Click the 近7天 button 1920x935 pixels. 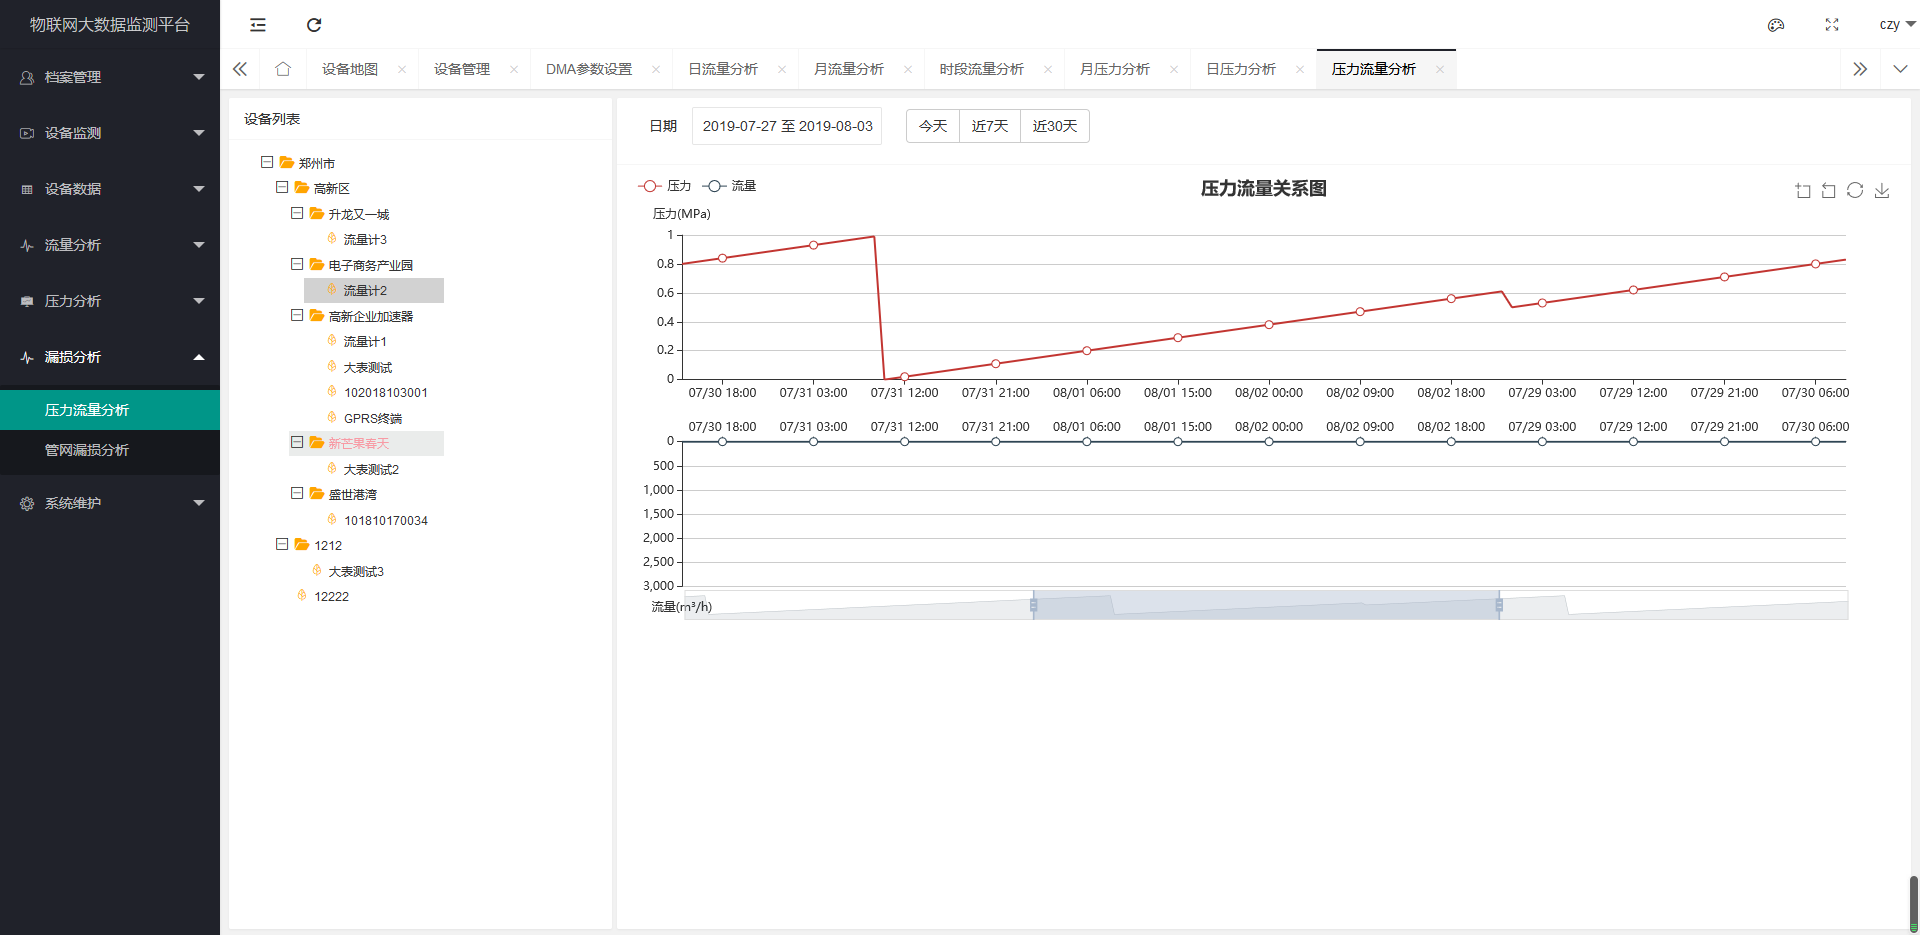(989, 126)
